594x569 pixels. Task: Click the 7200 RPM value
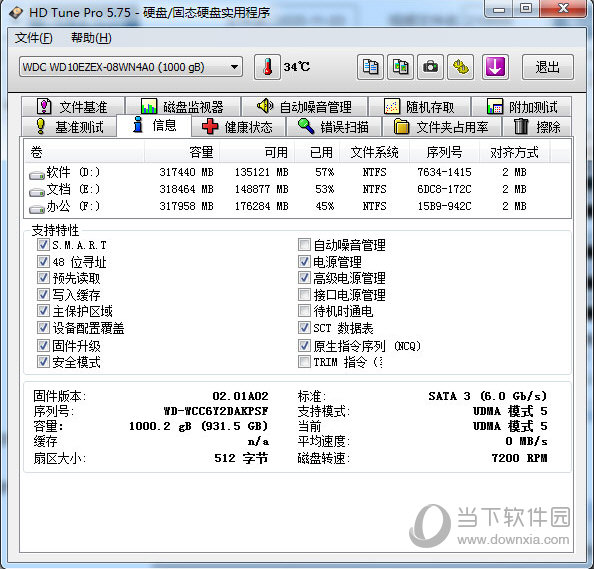point(519,458)
